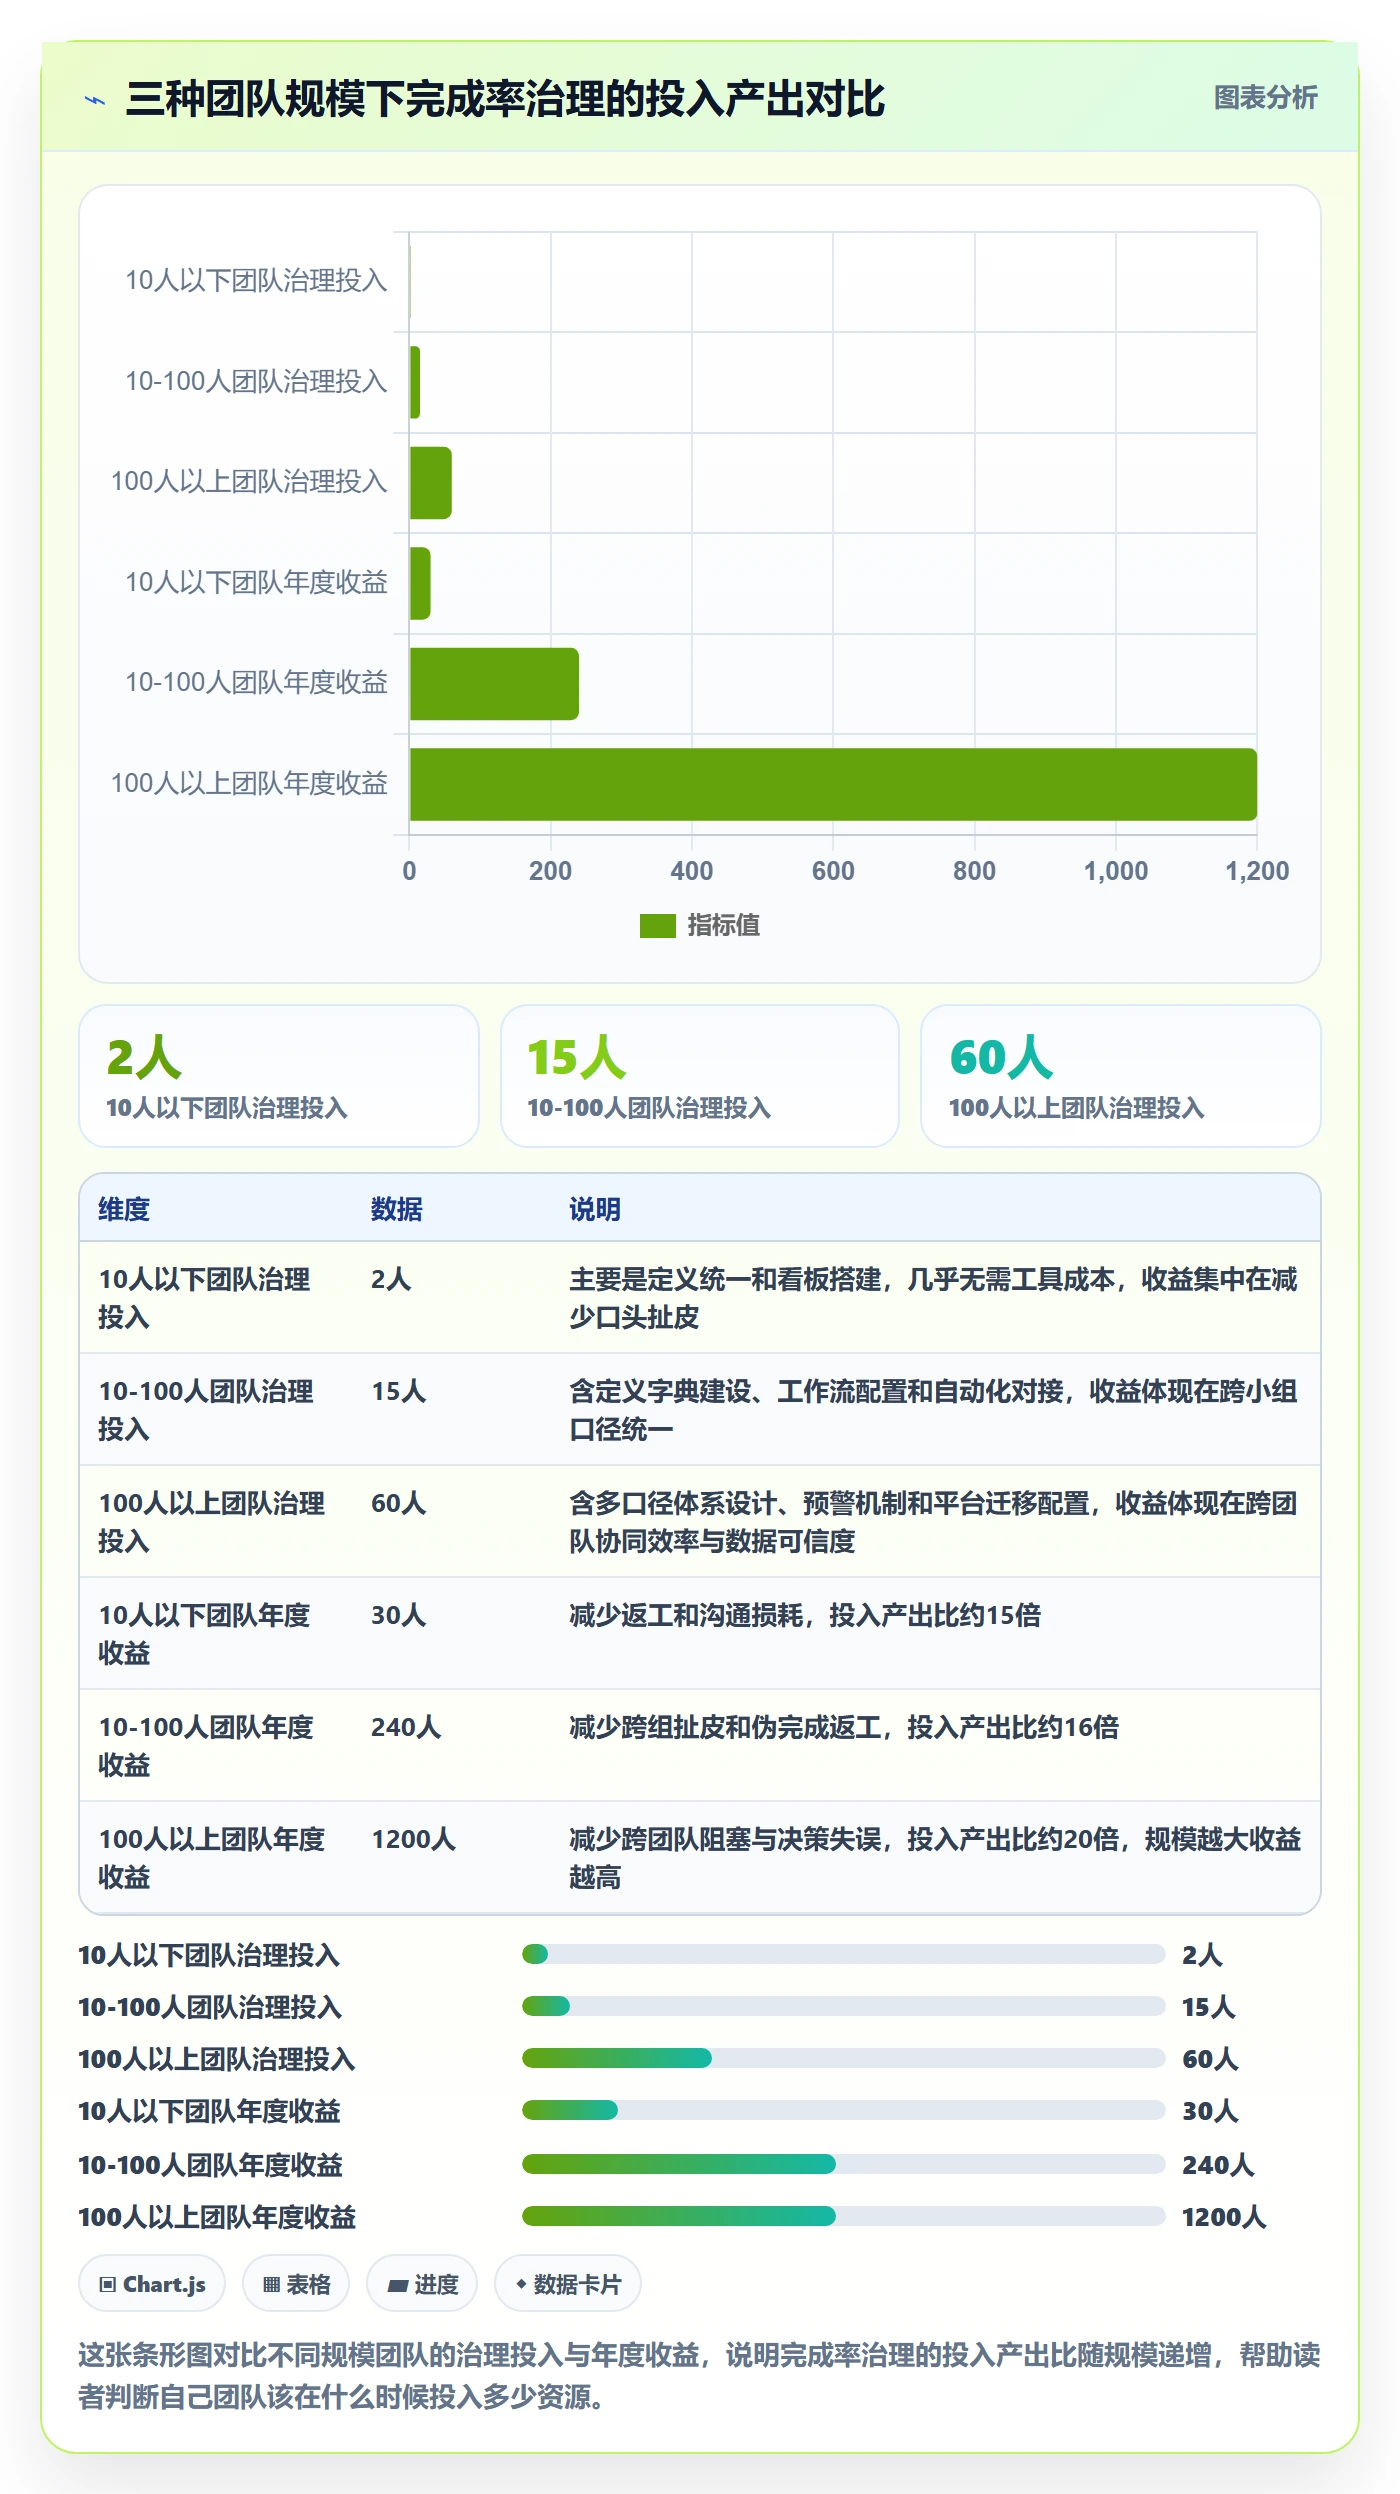Screen dimensions: 1400x2494
Task: Click the 指标值 legend label
Action: click(723, 926)
